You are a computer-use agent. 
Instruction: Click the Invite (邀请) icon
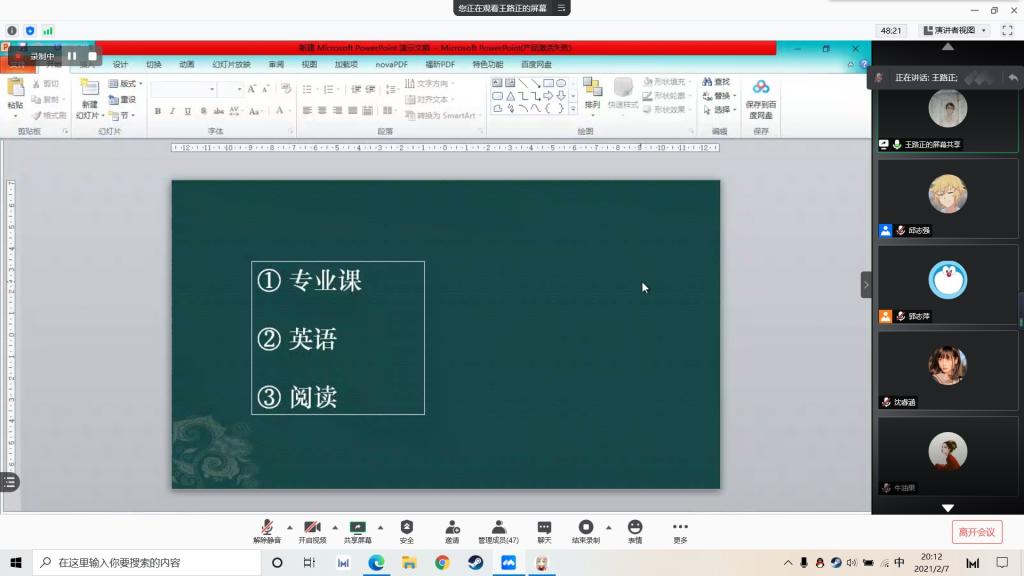pos(452,528)
